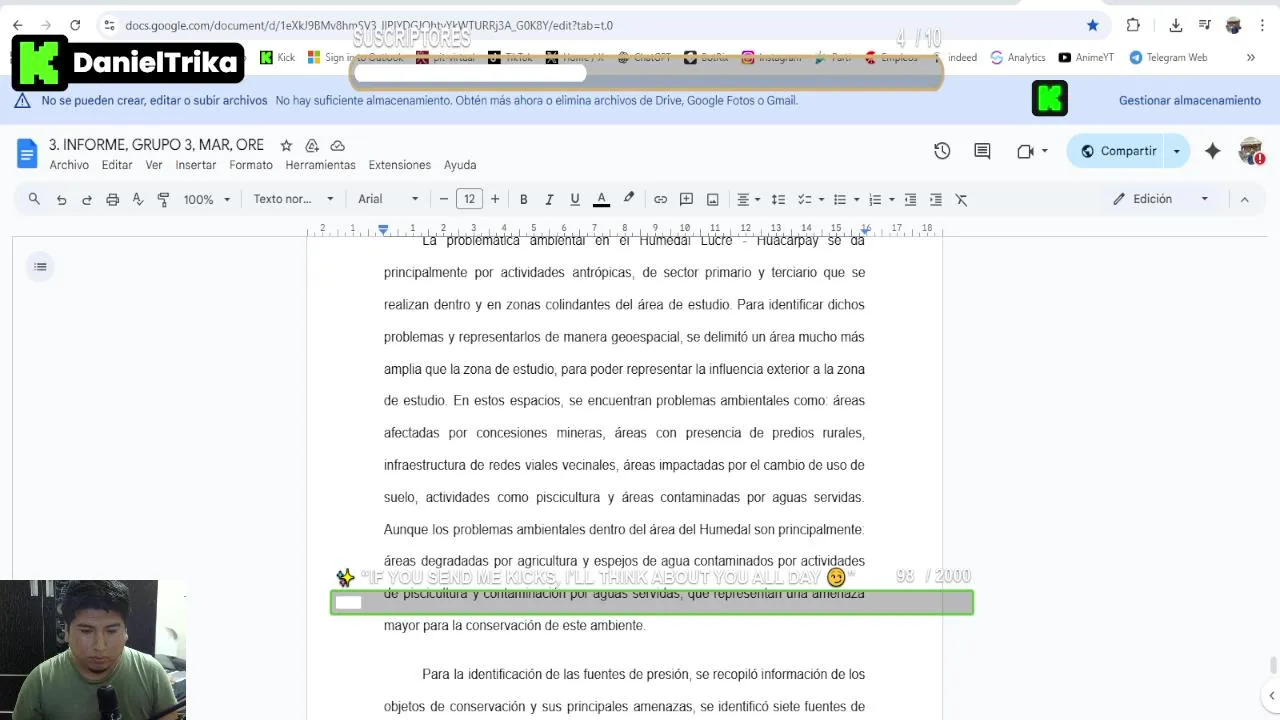Collapse the menus with the chevron up
Image resolution: width=1280 pixels, height=720 pixels.
click(x=1245, y=199)
